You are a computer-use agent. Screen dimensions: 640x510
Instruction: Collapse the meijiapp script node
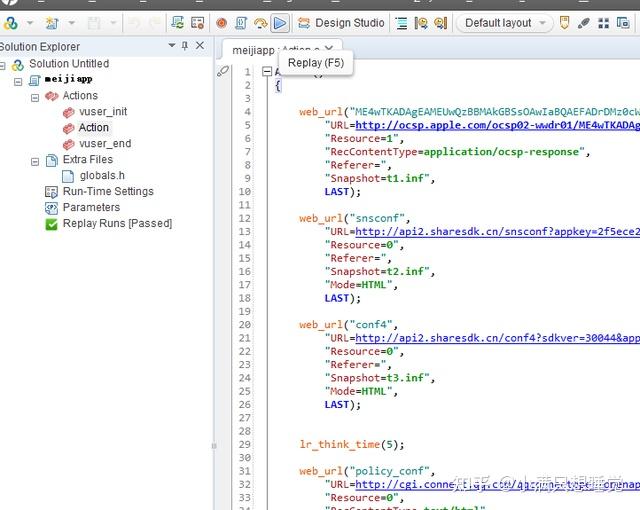coord(19,80)
